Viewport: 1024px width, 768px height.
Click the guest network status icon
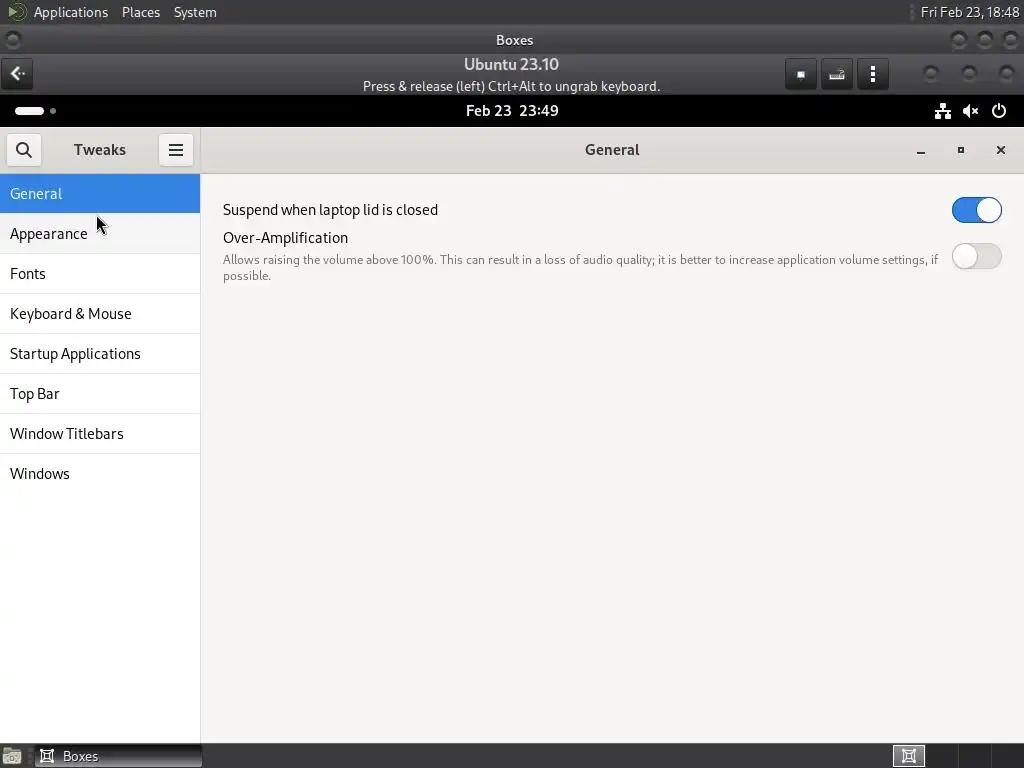pos(942,111)
